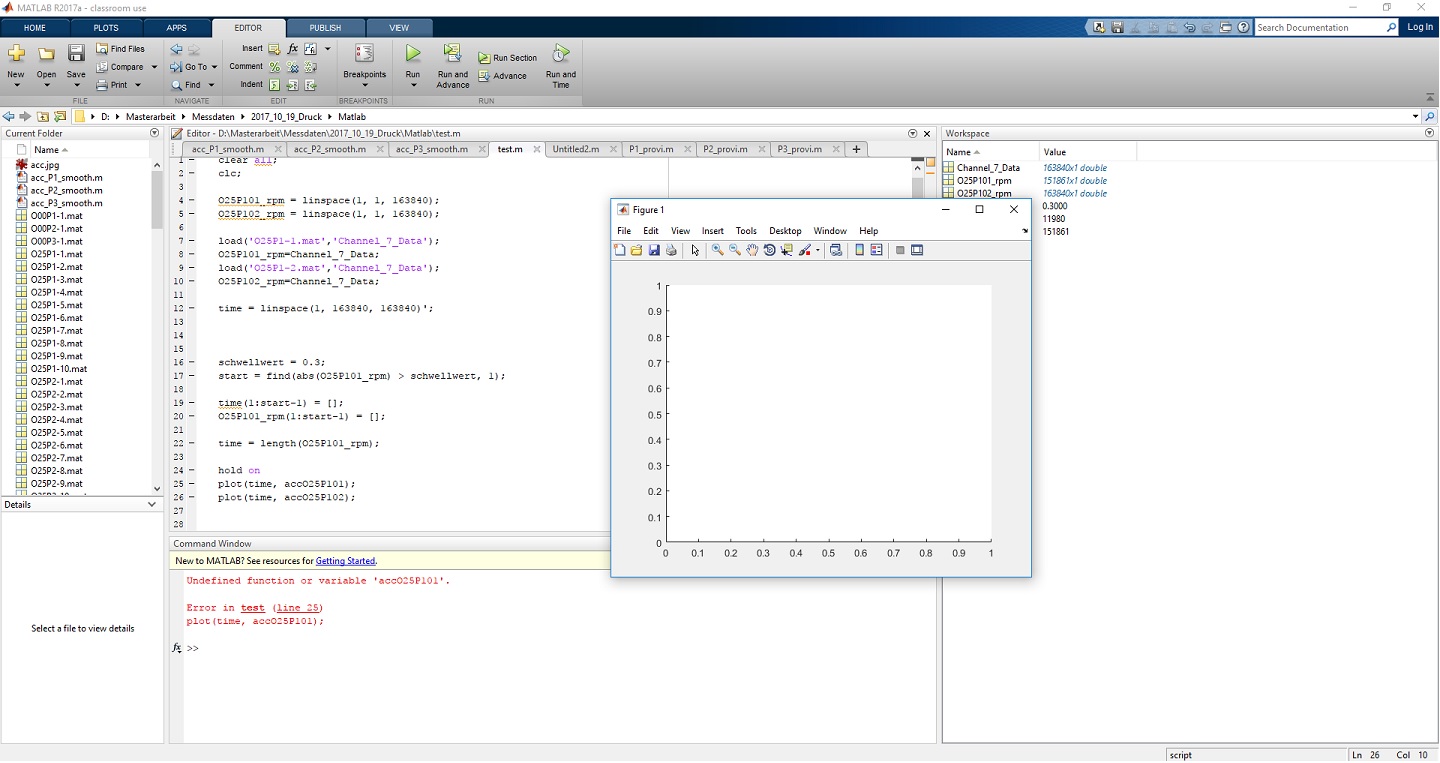The height and width of the screenshot is (763, 1440).
Task: Select the Zoom In tool in Figure 1
Action: click(x=718, y=250)
